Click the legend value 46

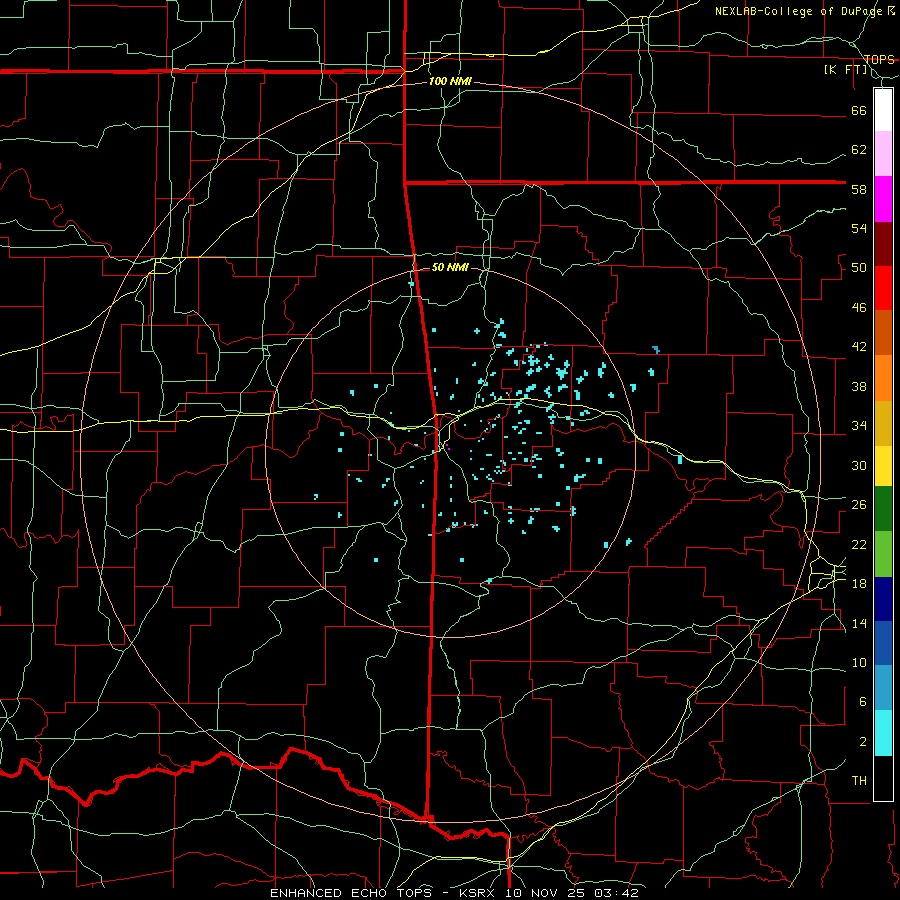(x=859, y=307)
